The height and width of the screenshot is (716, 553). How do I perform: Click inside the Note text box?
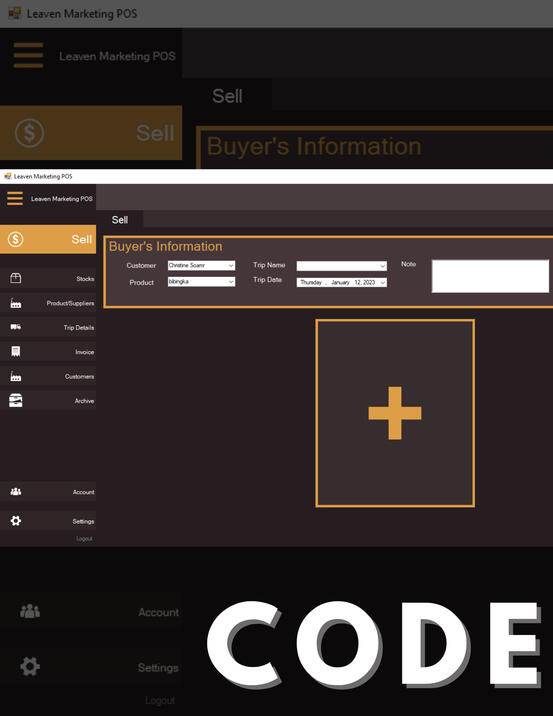click(x=490, y=276)
